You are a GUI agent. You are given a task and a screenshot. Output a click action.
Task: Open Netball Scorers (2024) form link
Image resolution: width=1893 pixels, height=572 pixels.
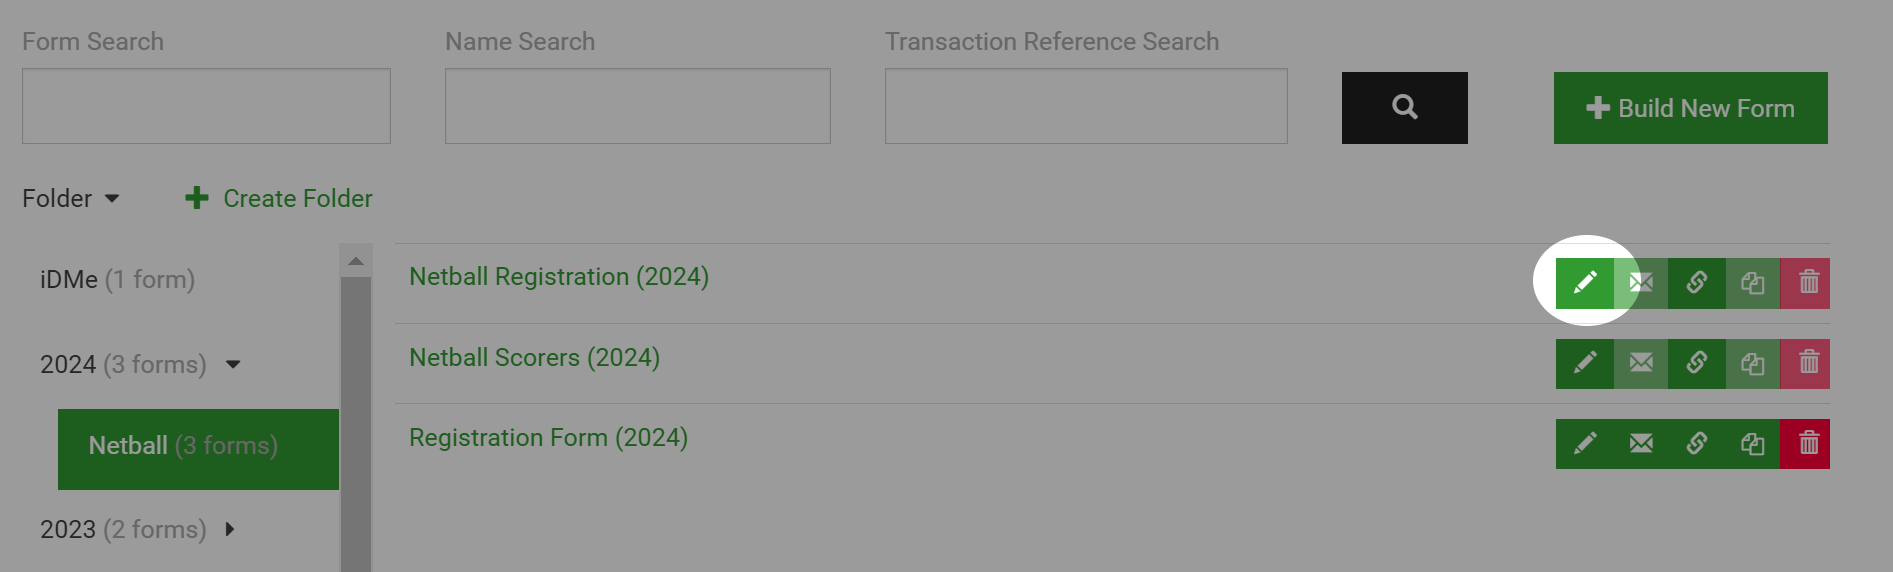tap(534, 357)
